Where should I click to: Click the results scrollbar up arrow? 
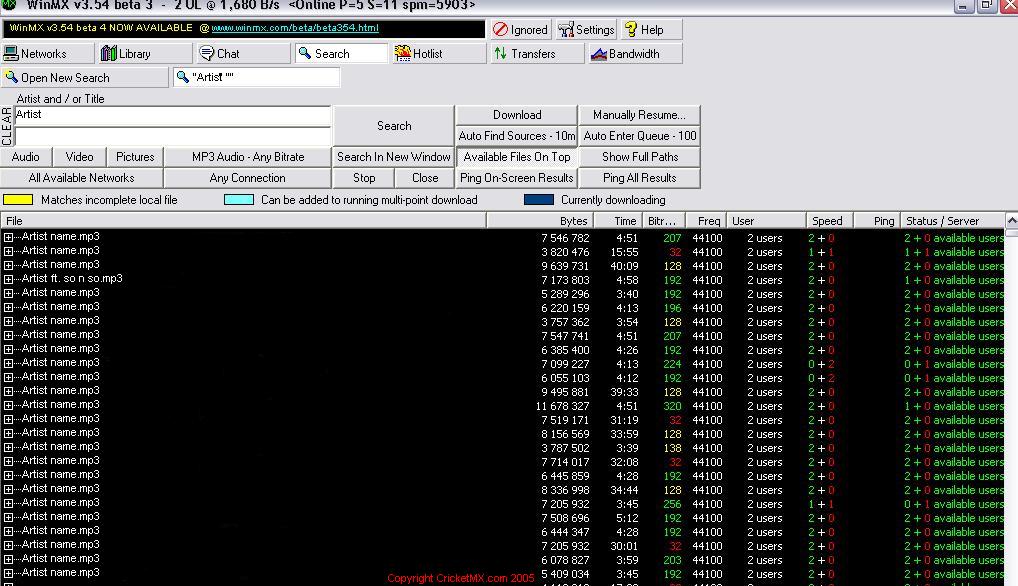point(1012,221)
